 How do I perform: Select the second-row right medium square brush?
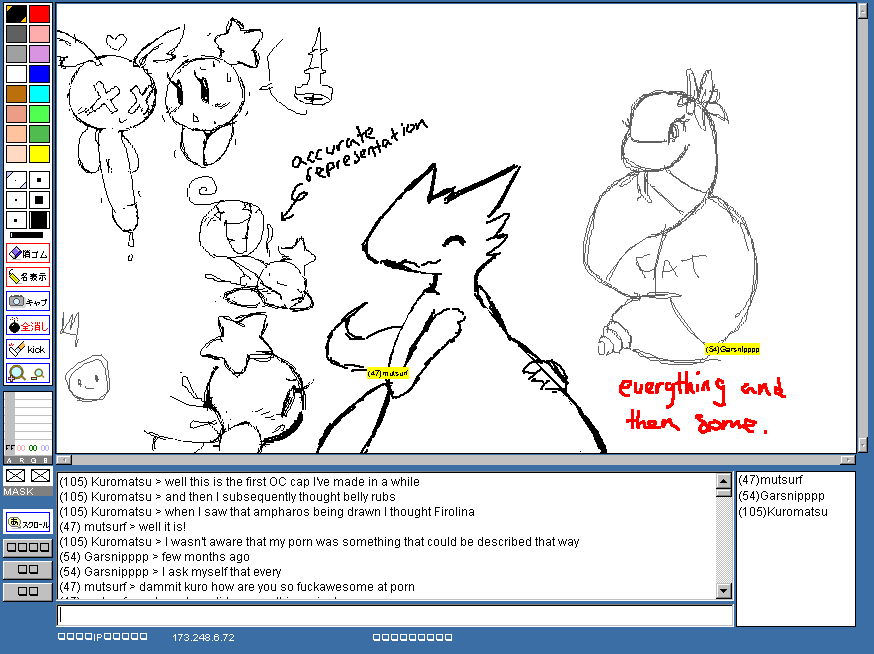pyautogui.click(x=39, y=200)
